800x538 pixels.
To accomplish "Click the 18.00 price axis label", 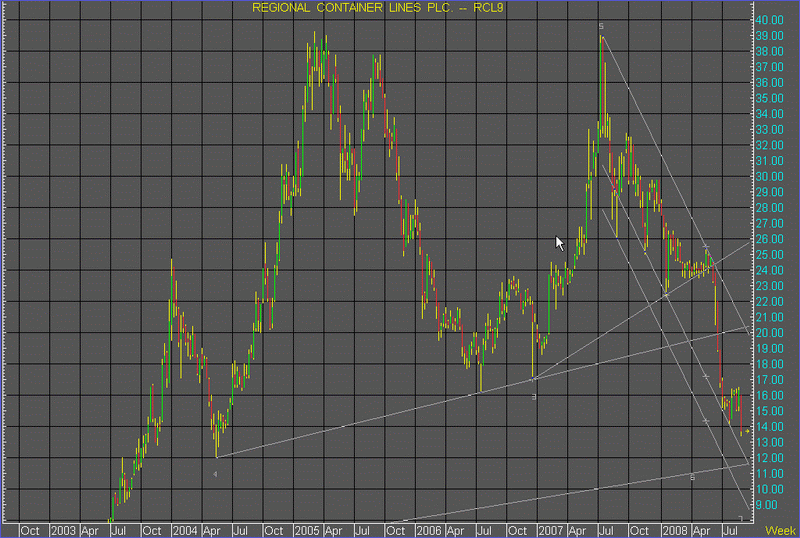I will pyautogui.click(x=769, y=364).
